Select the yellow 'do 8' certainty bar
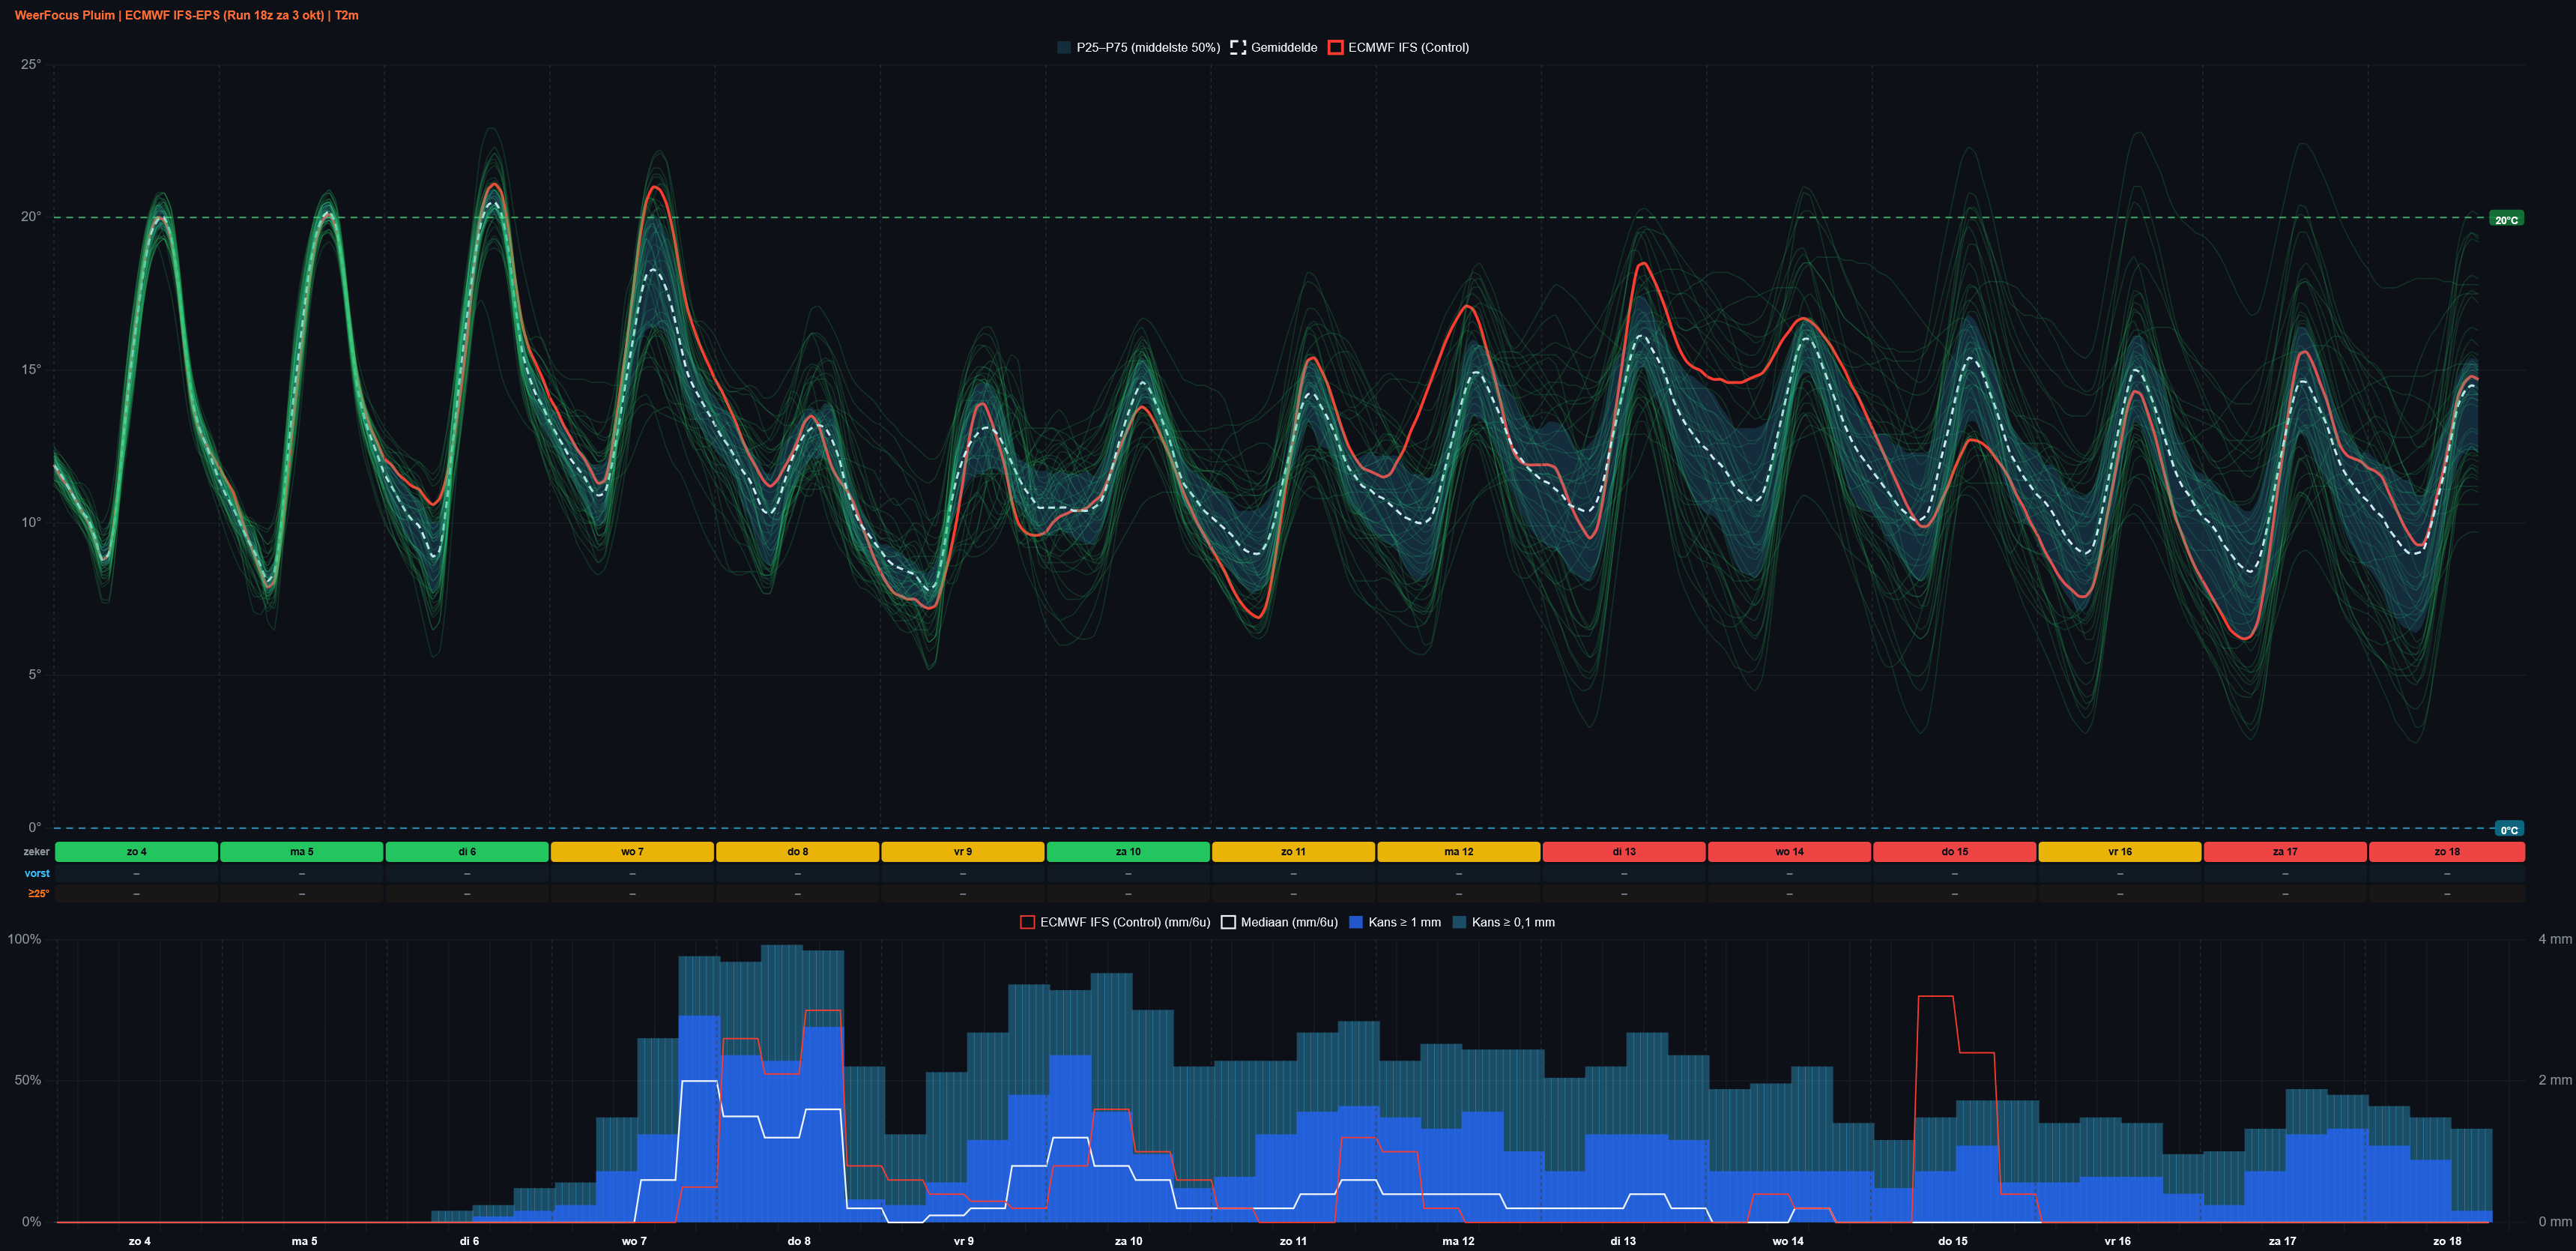Image resolution: width=2576 pixels, height=1251 pixels. [797, 852]
